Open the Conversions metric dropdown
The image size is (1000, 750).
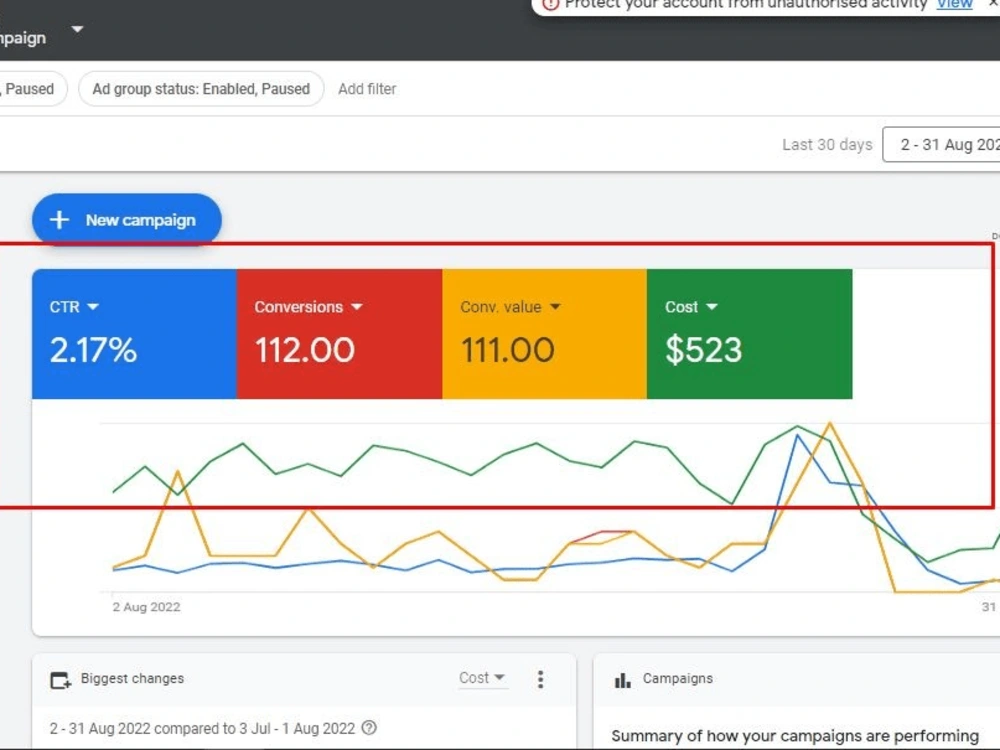357,307
